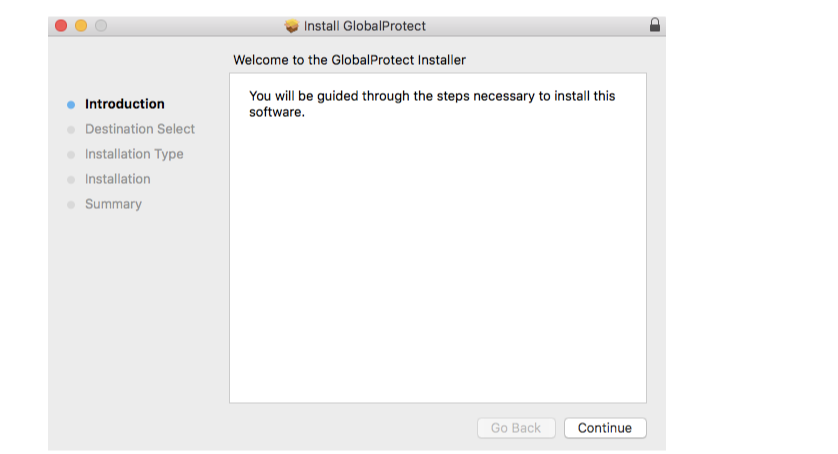
Task: Click the package icon beside window title
Action: tap(292, 26)
